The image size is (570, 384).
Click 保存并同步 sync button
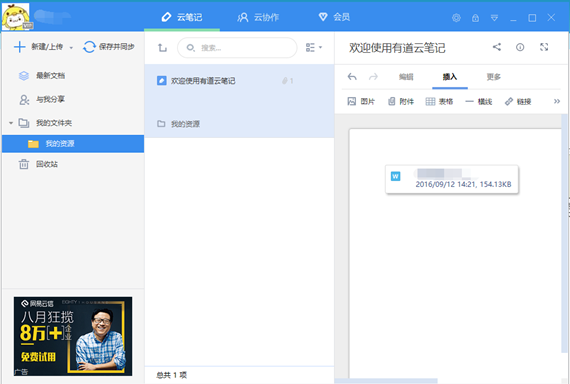point(109,47)
